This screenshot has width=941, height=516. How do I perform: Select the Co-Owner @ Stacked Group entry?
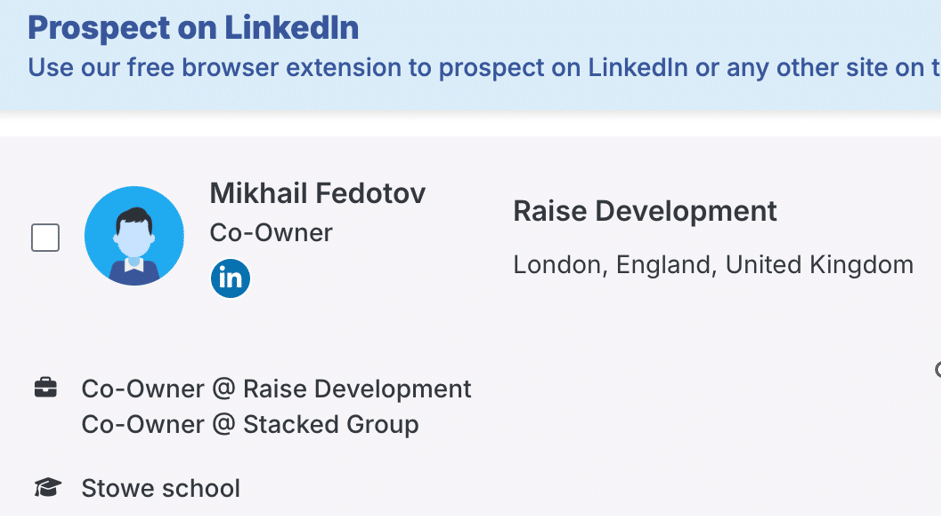tap(250, 424)
